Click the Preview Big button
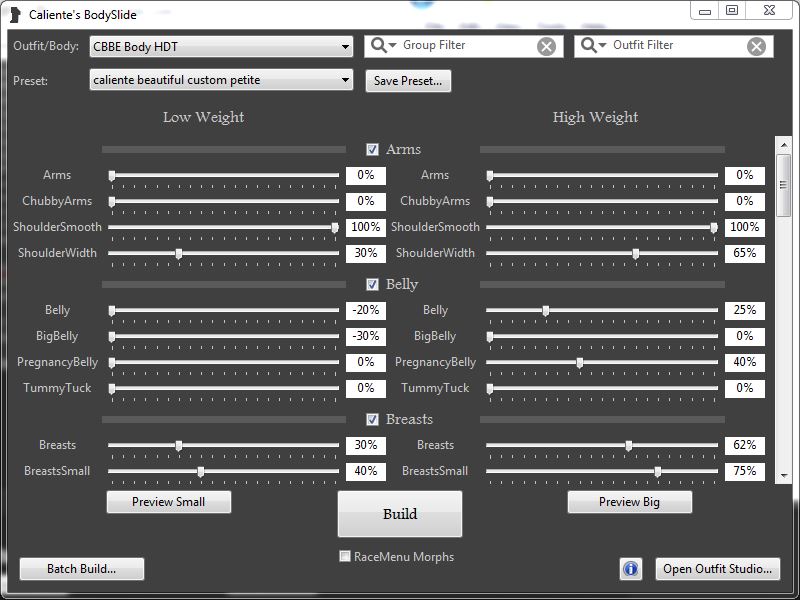 [630, 502]
